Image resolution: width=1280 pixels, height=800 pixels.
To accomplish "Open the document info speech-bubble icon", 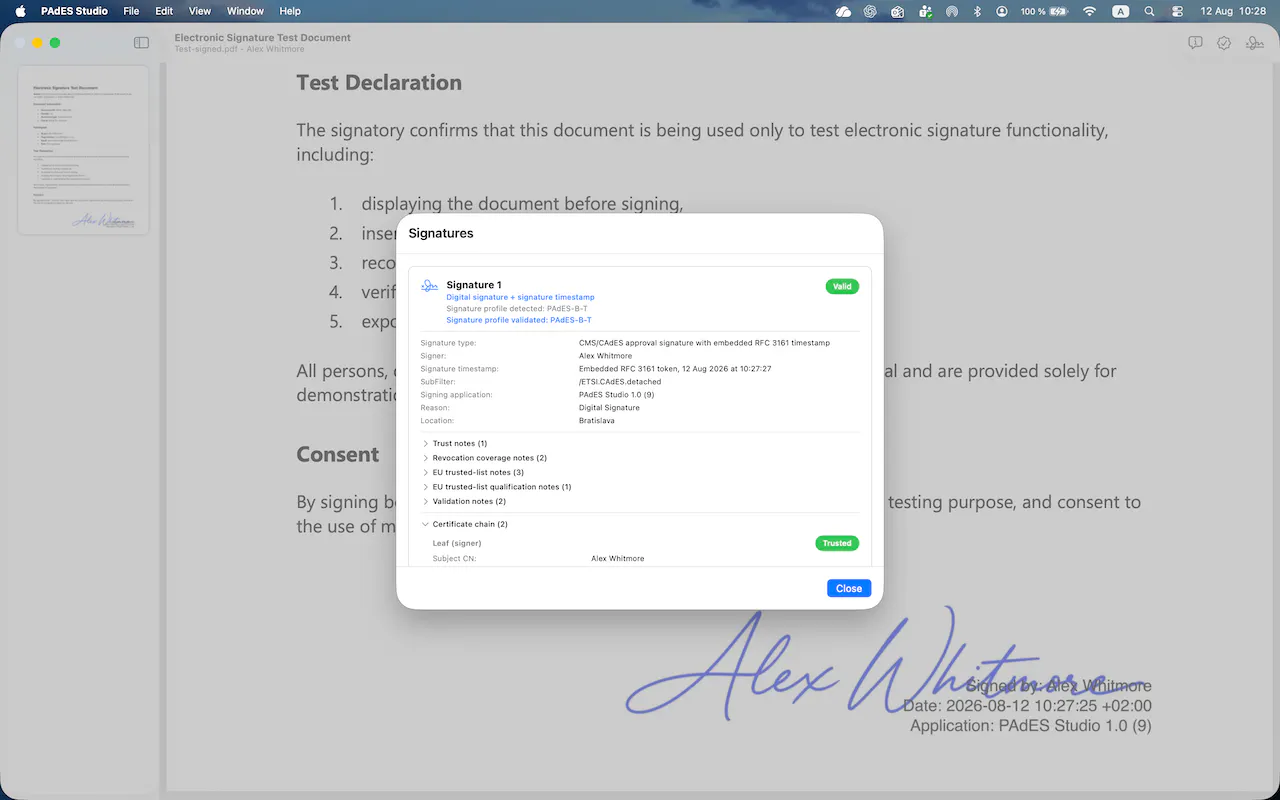I will 1195,43.
